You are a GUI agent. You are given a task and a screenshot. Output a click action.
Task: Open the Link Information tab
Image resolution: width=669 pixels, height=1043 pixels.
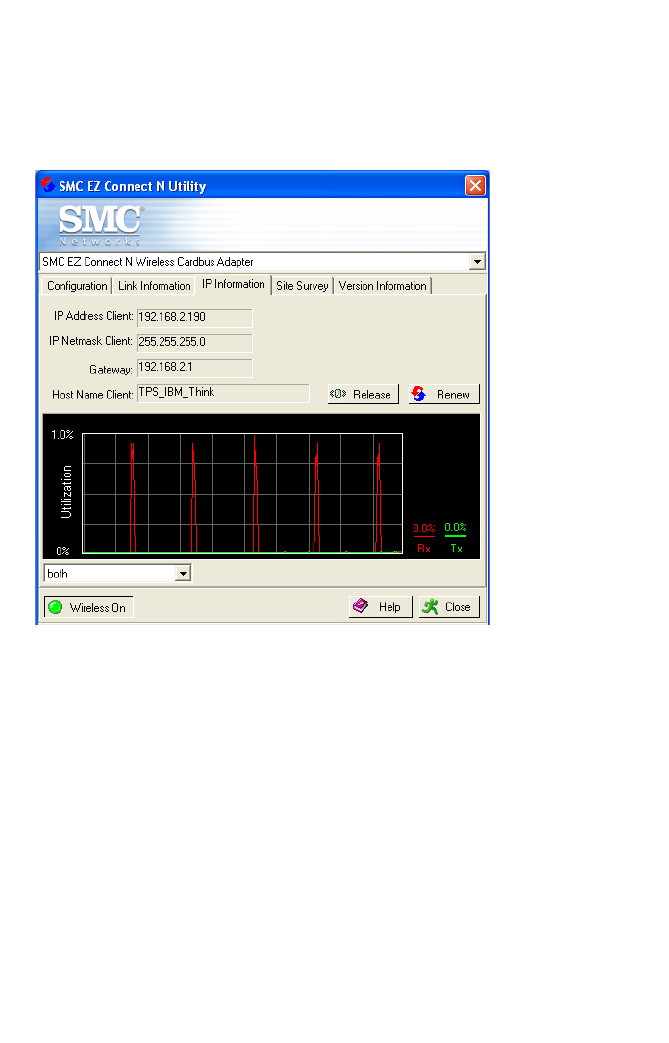click(x=154, y=286)
